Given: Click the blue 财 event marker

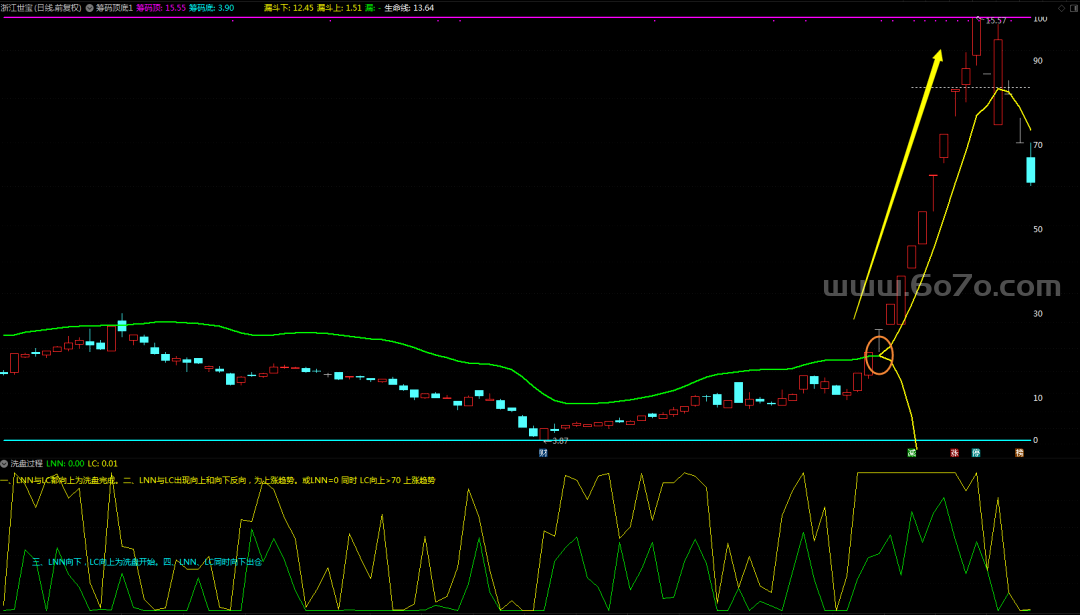Looking at the screenshot, I should click(543, 453).
